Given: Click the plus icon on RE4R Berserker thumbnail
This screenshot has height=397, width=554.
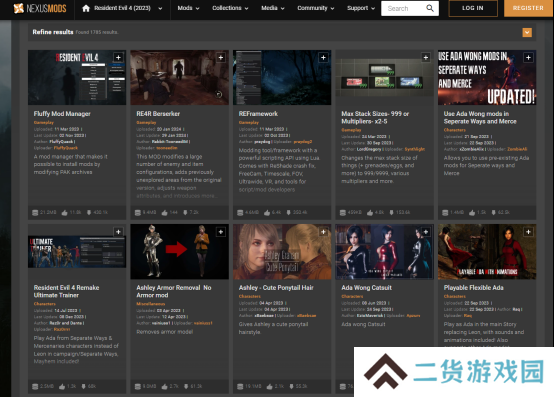Looking at the screenshot, I should (x=221, y=57).
